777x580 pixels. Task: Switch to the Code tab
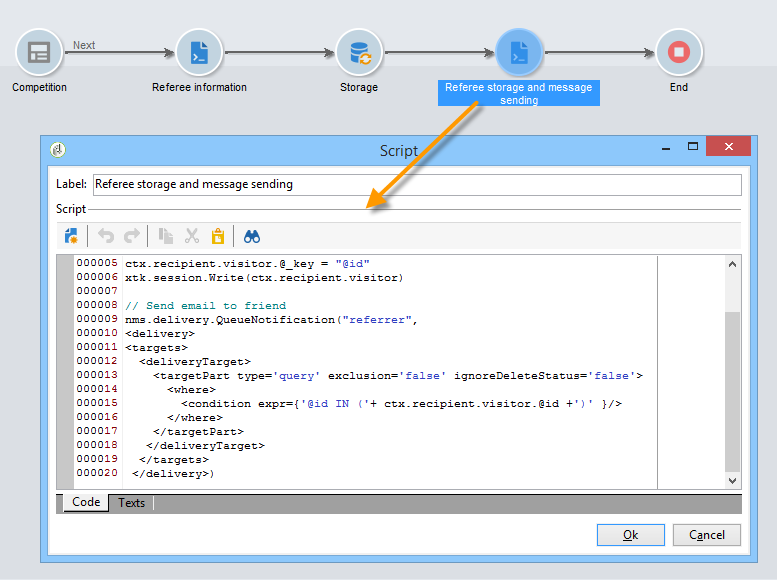click(x=86, y=503)
